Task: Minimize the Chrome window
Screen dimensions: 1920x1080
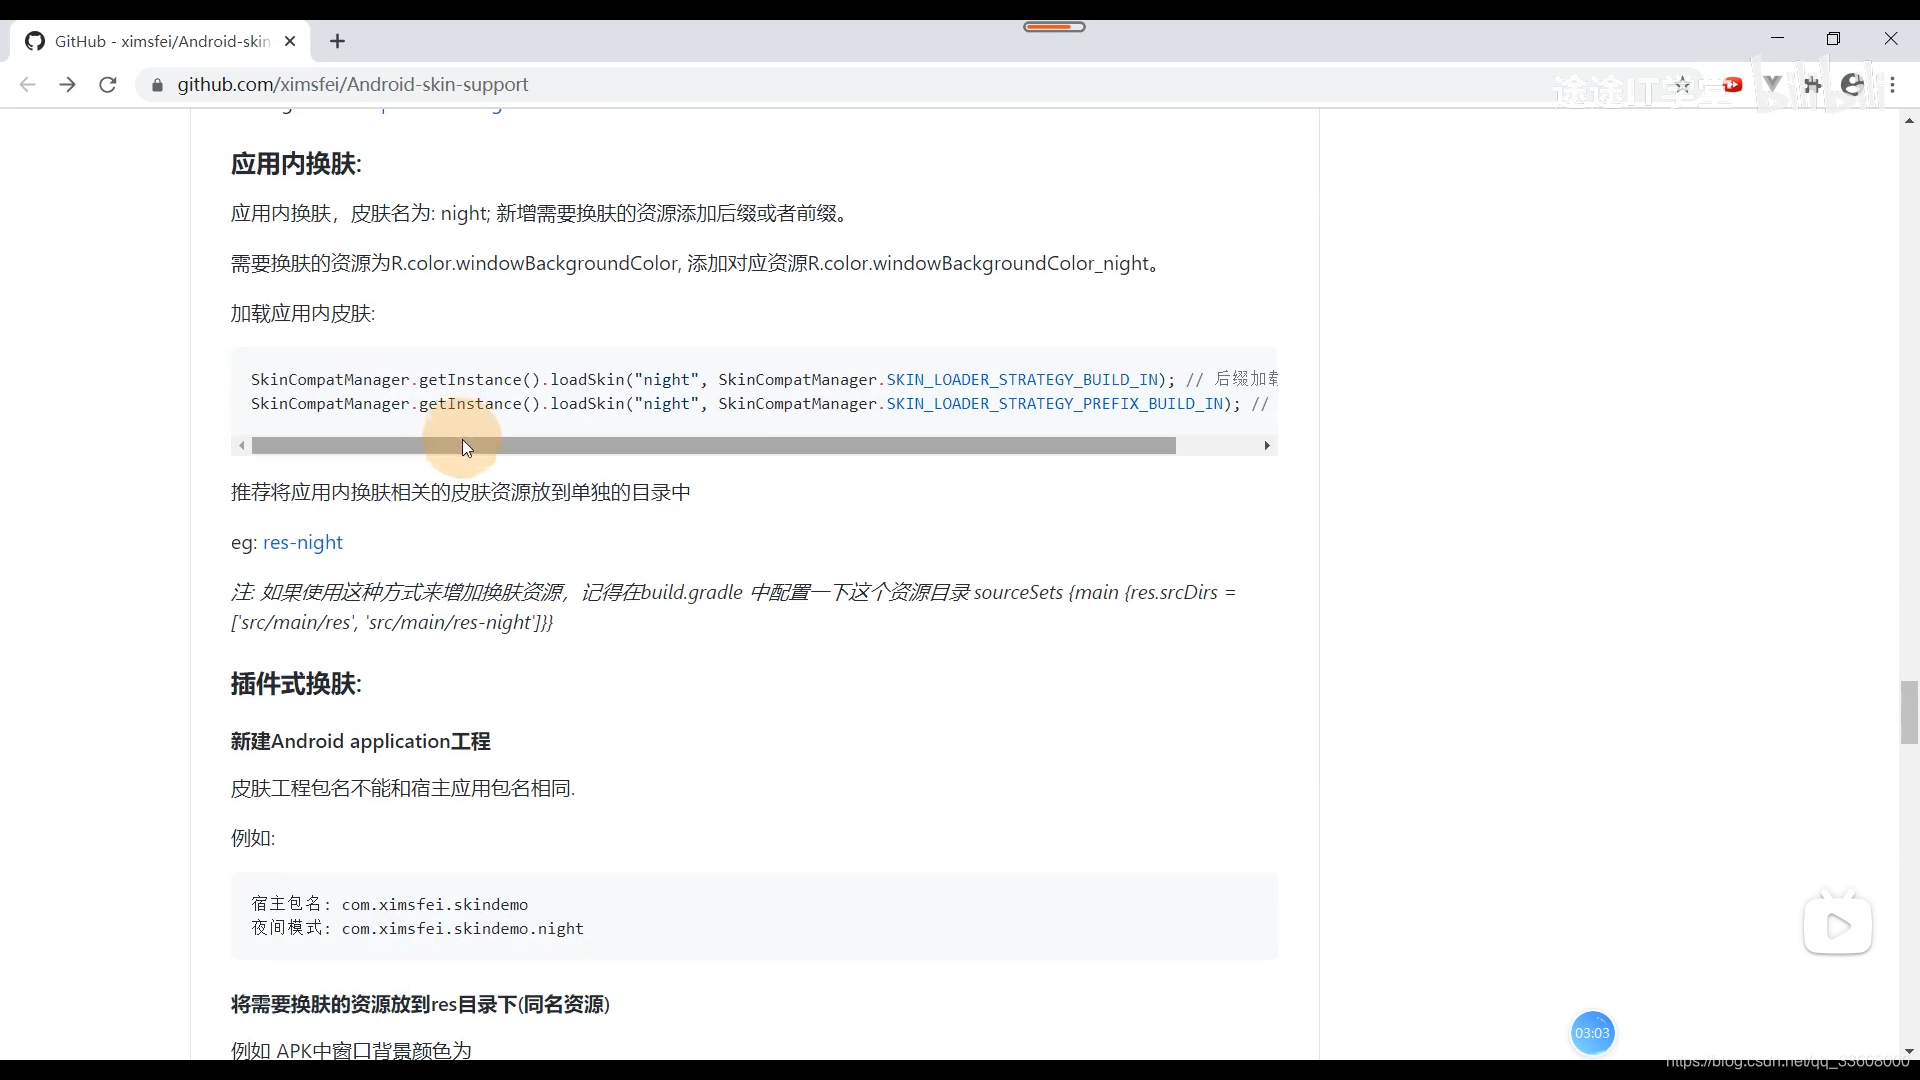Action: point(1777,39)
